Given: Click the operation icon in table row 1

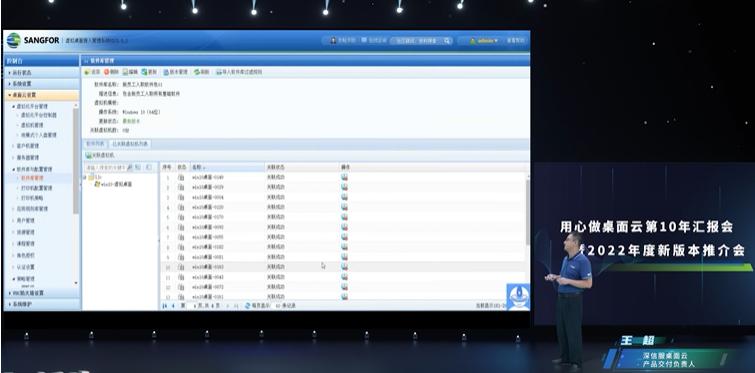Looking at the screenshot, I should pyautogui.click(x=344, y=177).
